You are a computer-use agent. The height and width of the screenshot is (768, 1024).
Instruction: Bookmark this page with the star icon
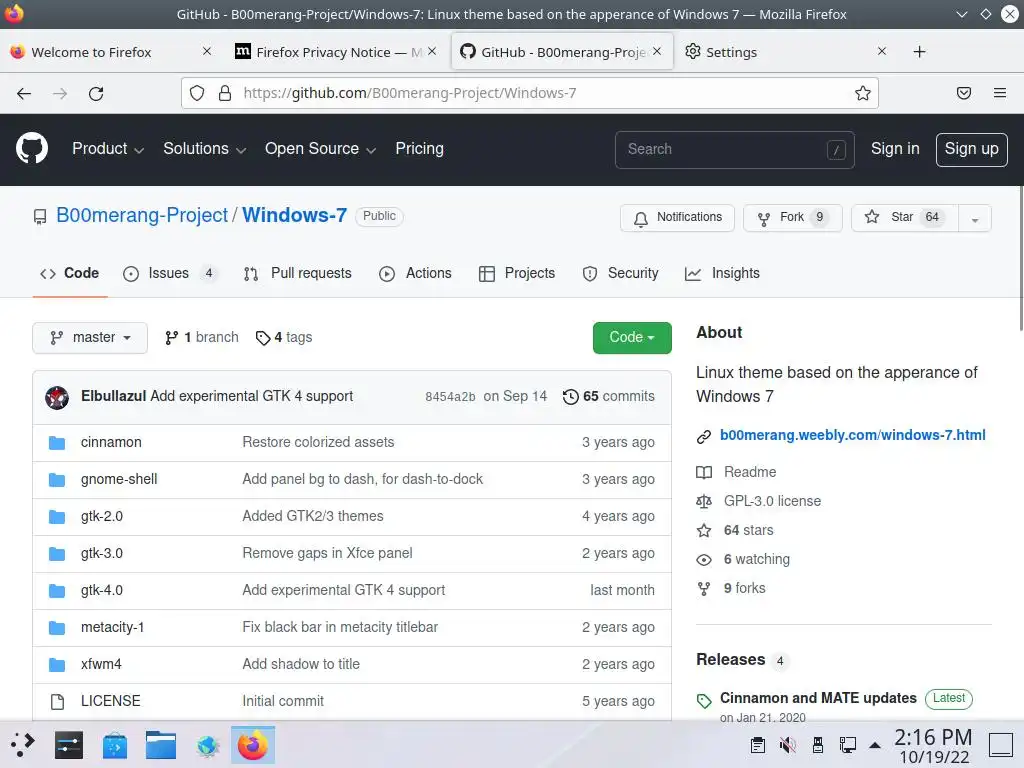pyautogui.click(x=863, y=93)
